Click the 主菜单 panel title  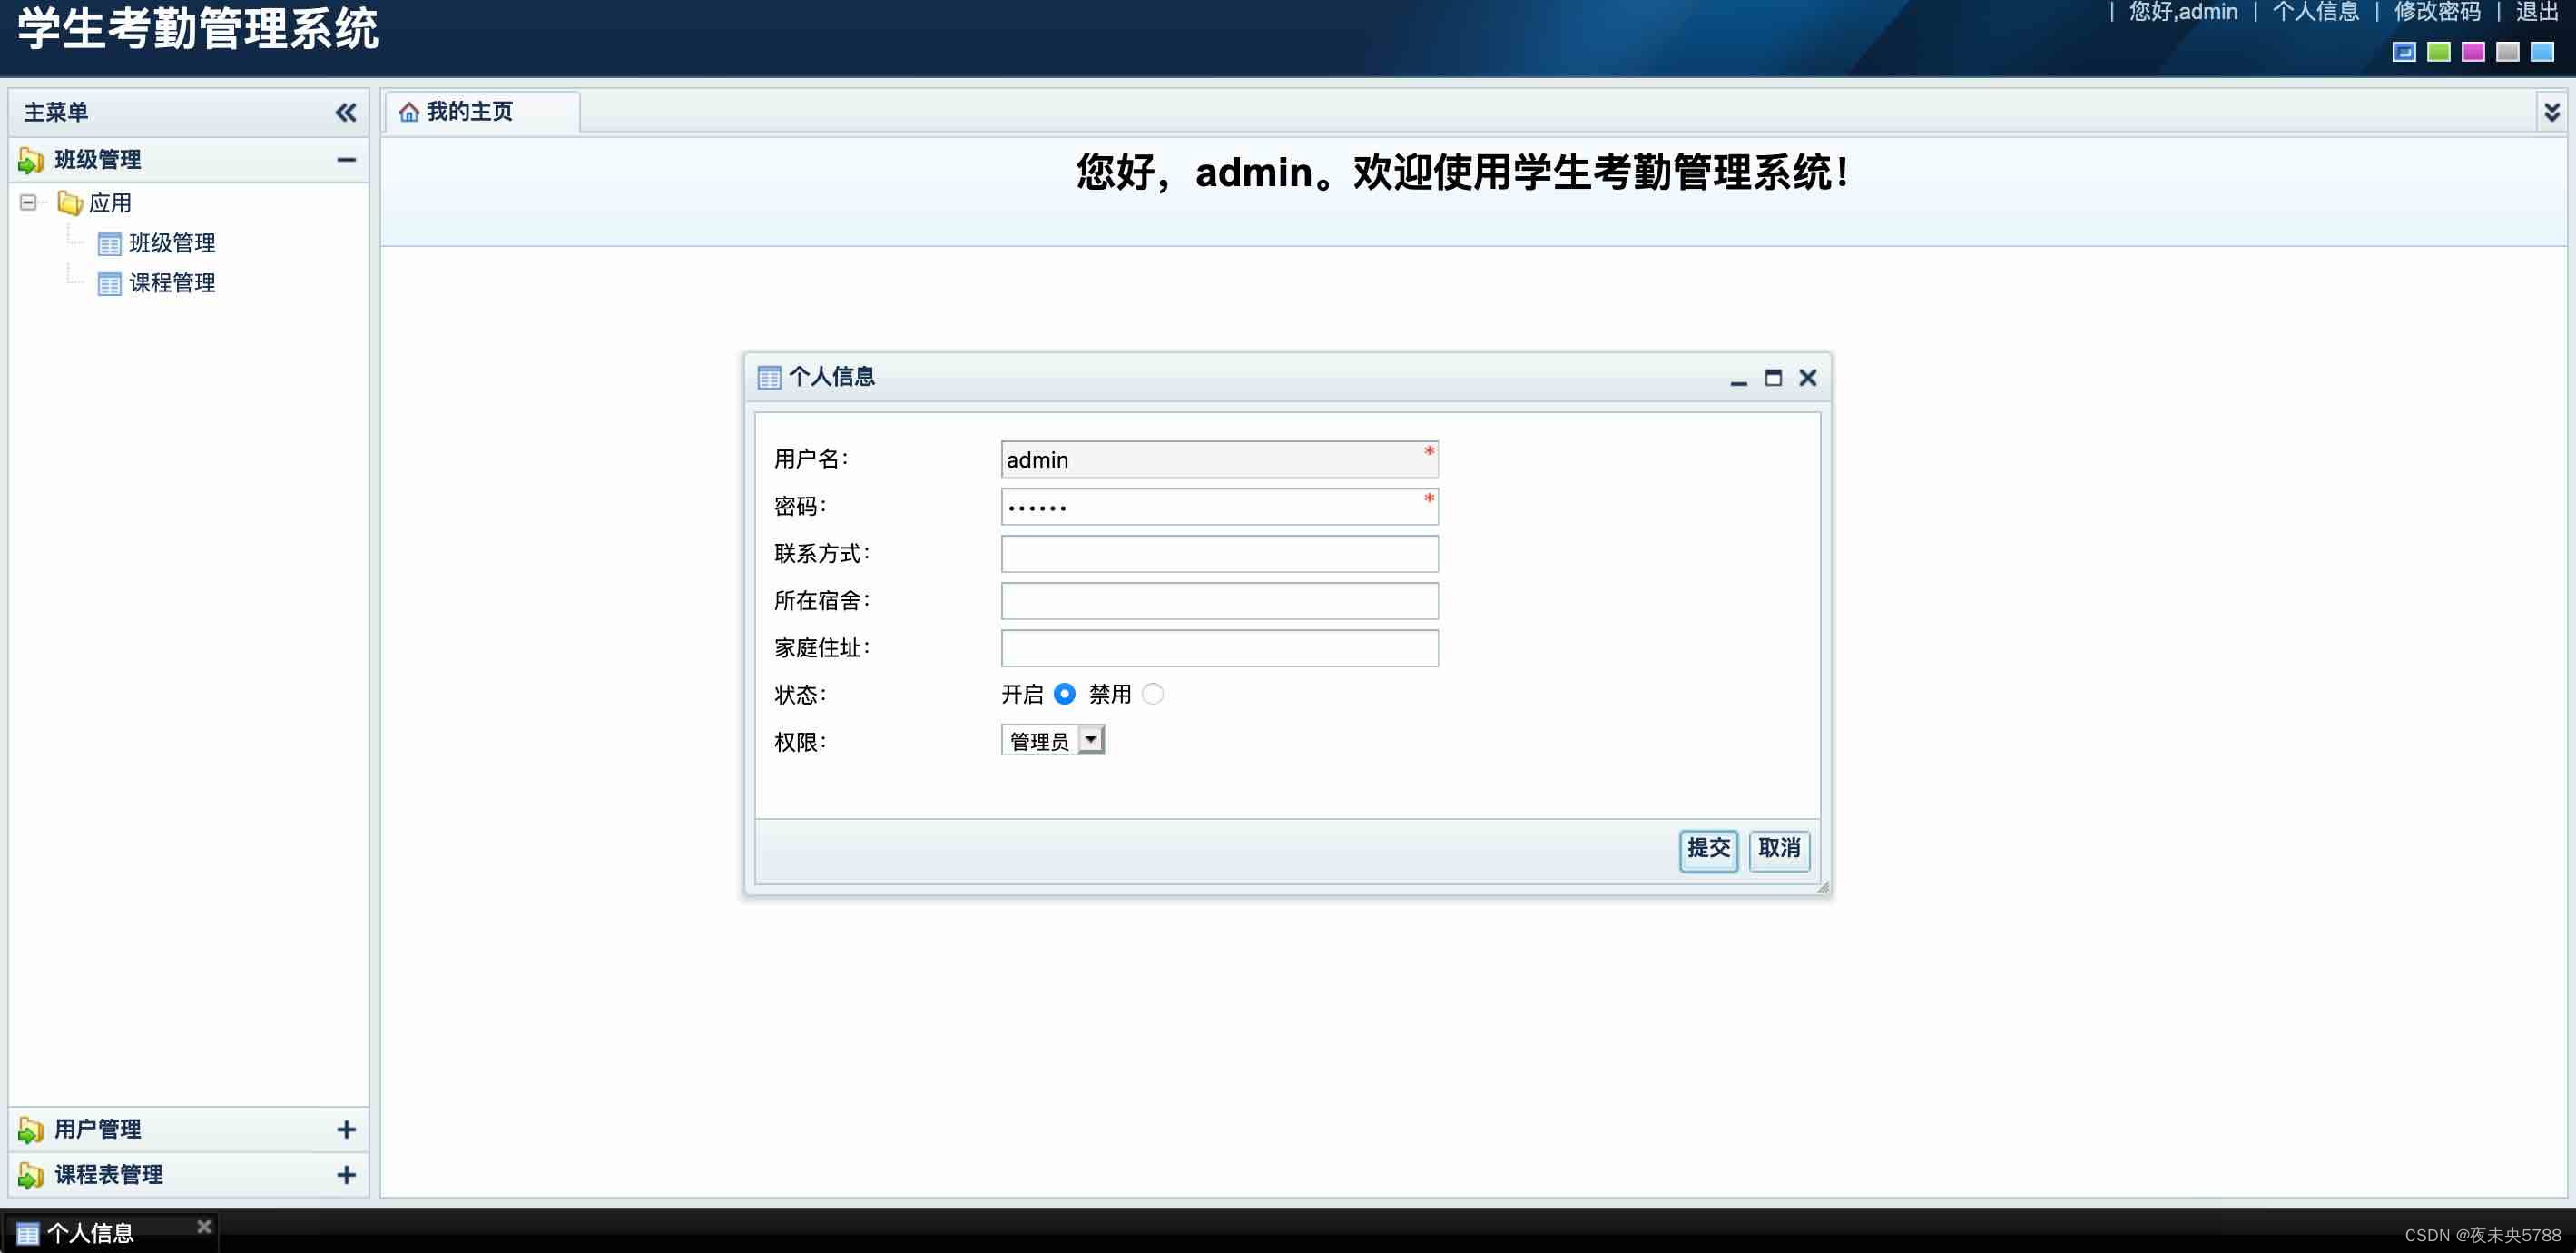(56, 112)
